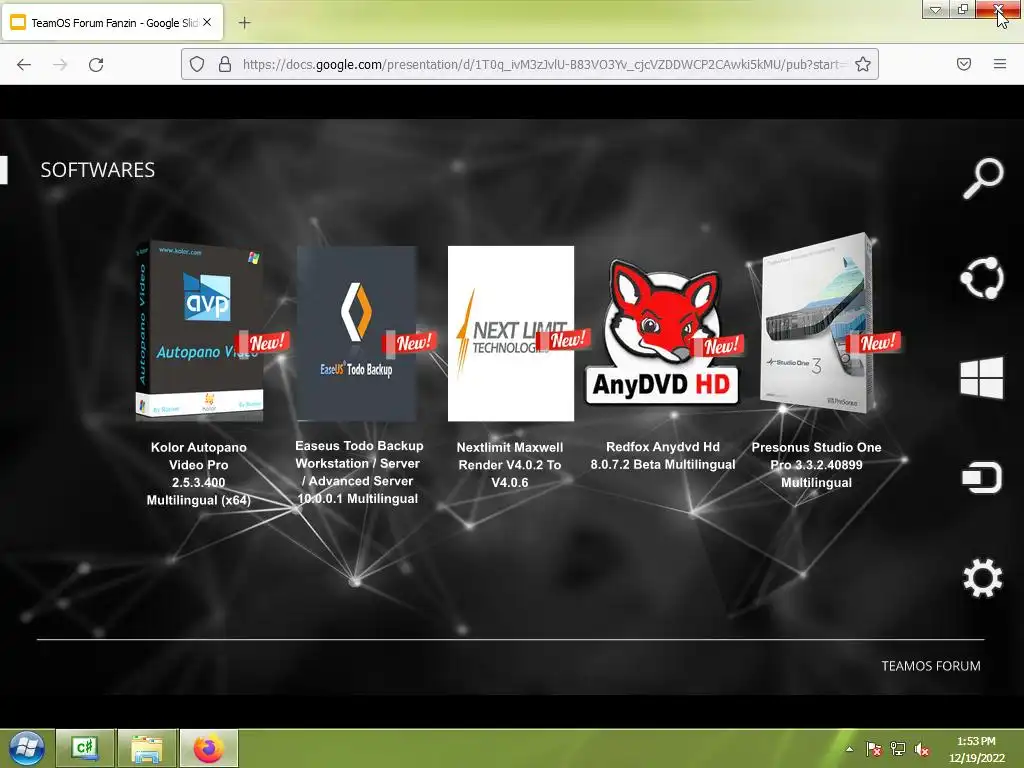Go back with the browser back arrow

pyautogui.click(x=24, y=65)
